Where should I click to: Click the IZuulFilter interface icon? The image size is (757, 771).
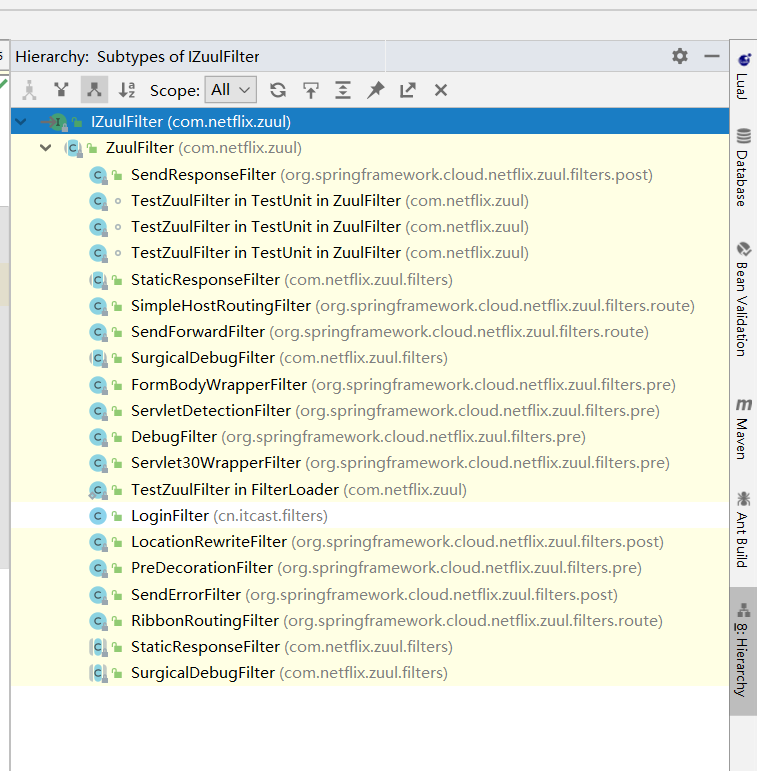click(58, 121)
